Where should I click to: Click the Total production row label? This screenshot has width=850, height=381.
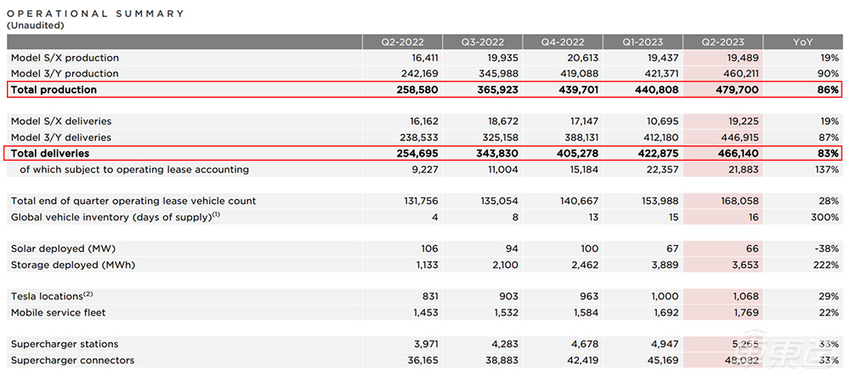pos(54,90)
